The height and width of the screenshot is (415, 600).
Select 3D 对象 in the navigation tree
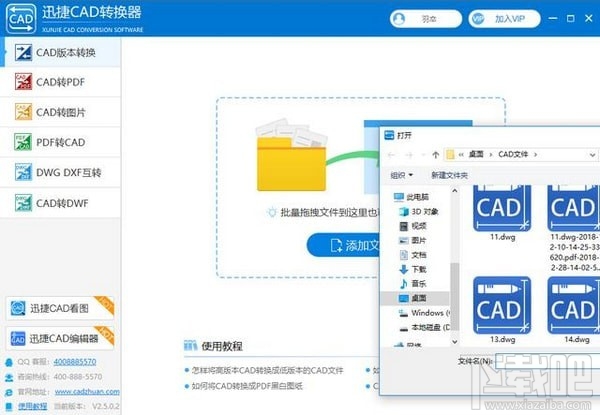[x=419, y=212]
